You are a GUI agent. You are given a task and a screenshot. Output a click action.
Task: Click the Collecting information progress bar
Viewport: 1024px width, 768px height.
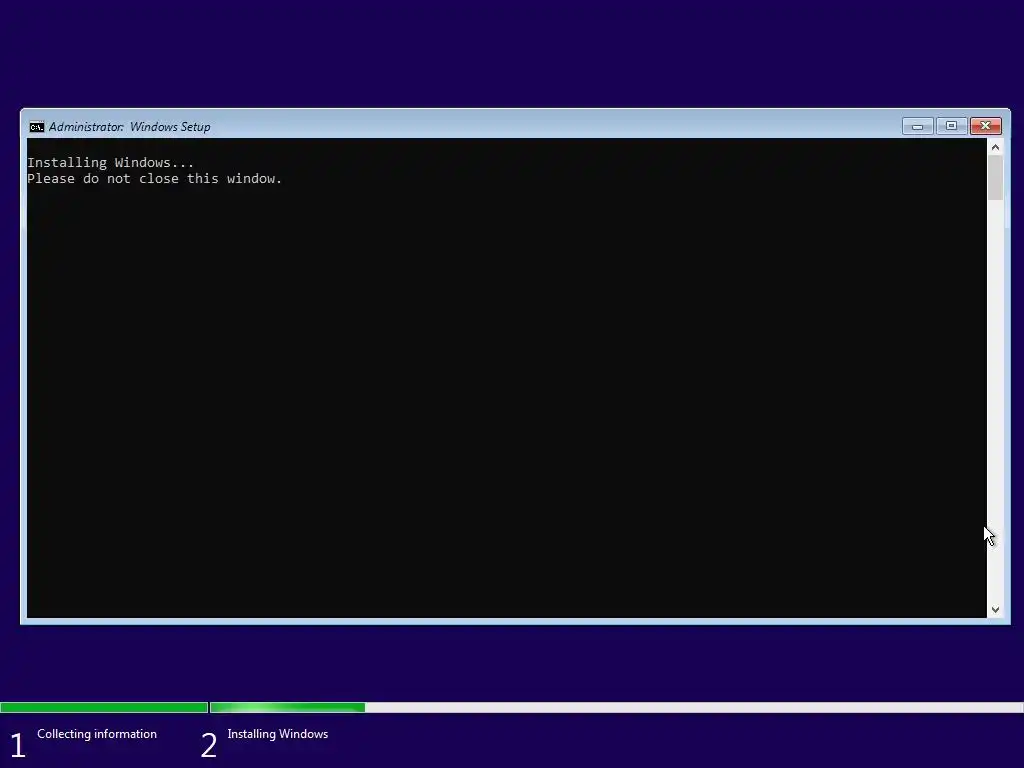tap(104, 707)
